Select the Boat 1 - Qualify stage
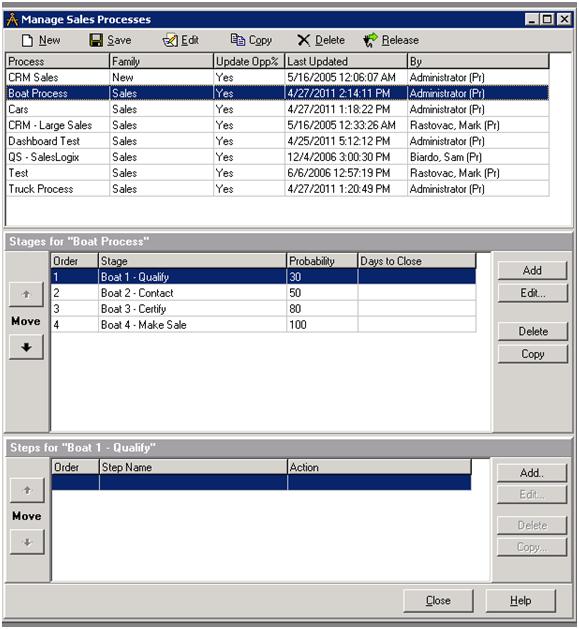This screenshot has height=629, width=579. [x=263, y=277]
